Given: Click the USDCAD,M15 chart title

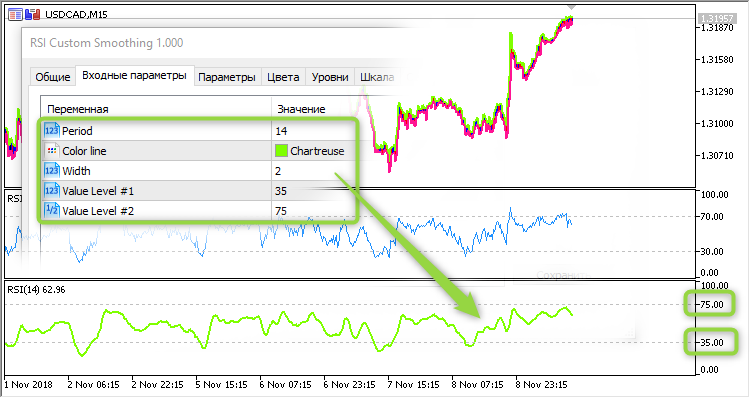Looking at the screenshot, I should 76,14.
